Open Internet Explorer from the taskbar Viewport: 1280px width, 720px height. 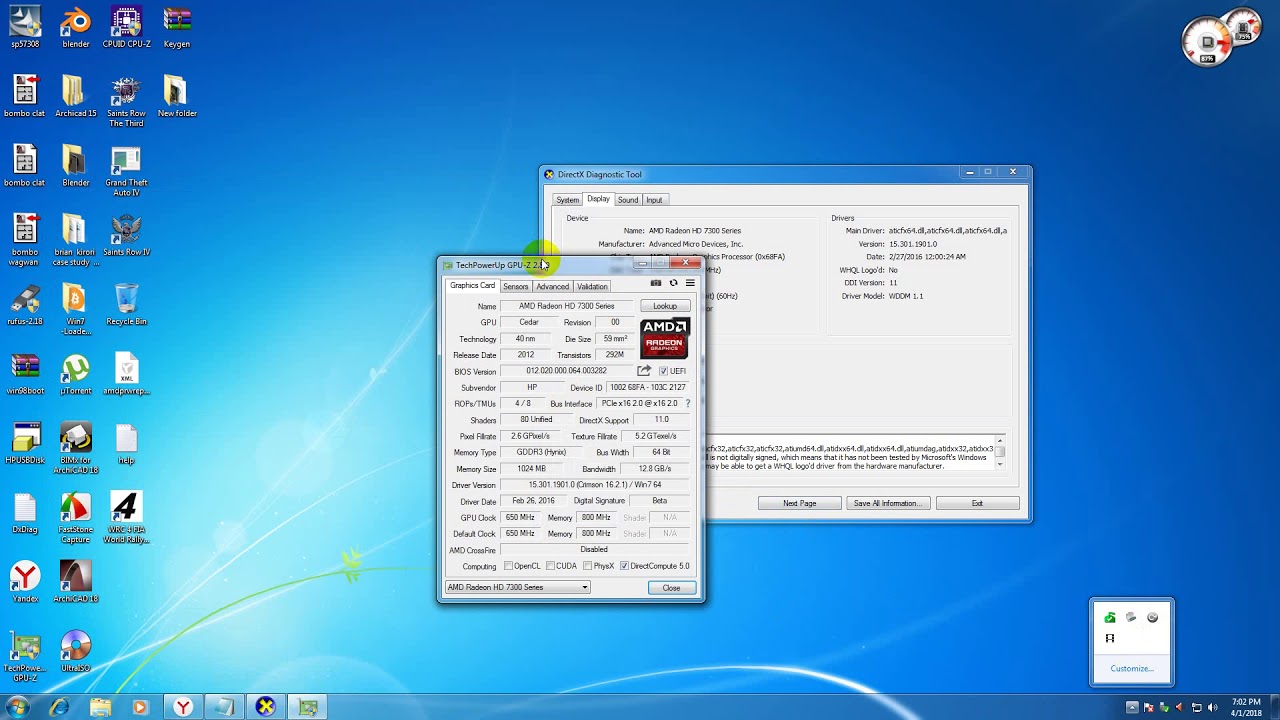tap(59, 708)
